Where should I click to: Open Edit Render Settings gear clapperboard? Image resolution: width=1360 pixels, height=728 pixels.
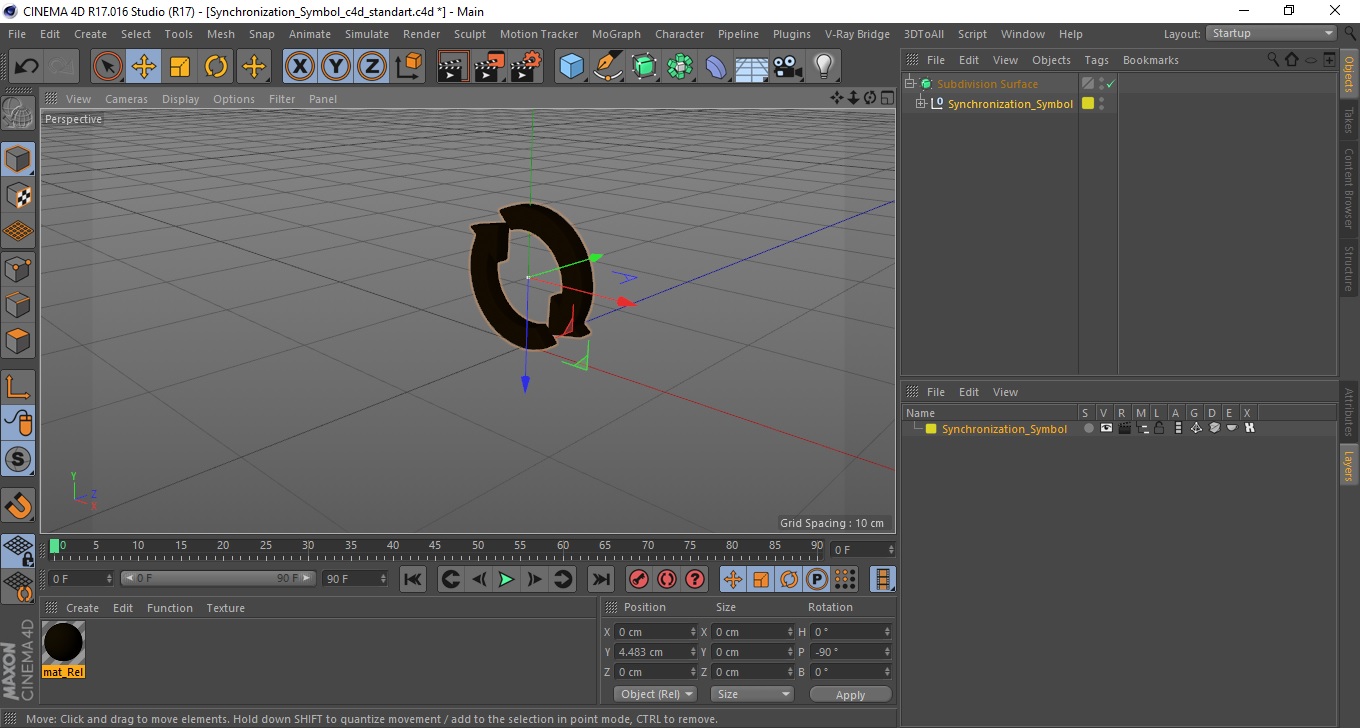click(x=525, y=67)
